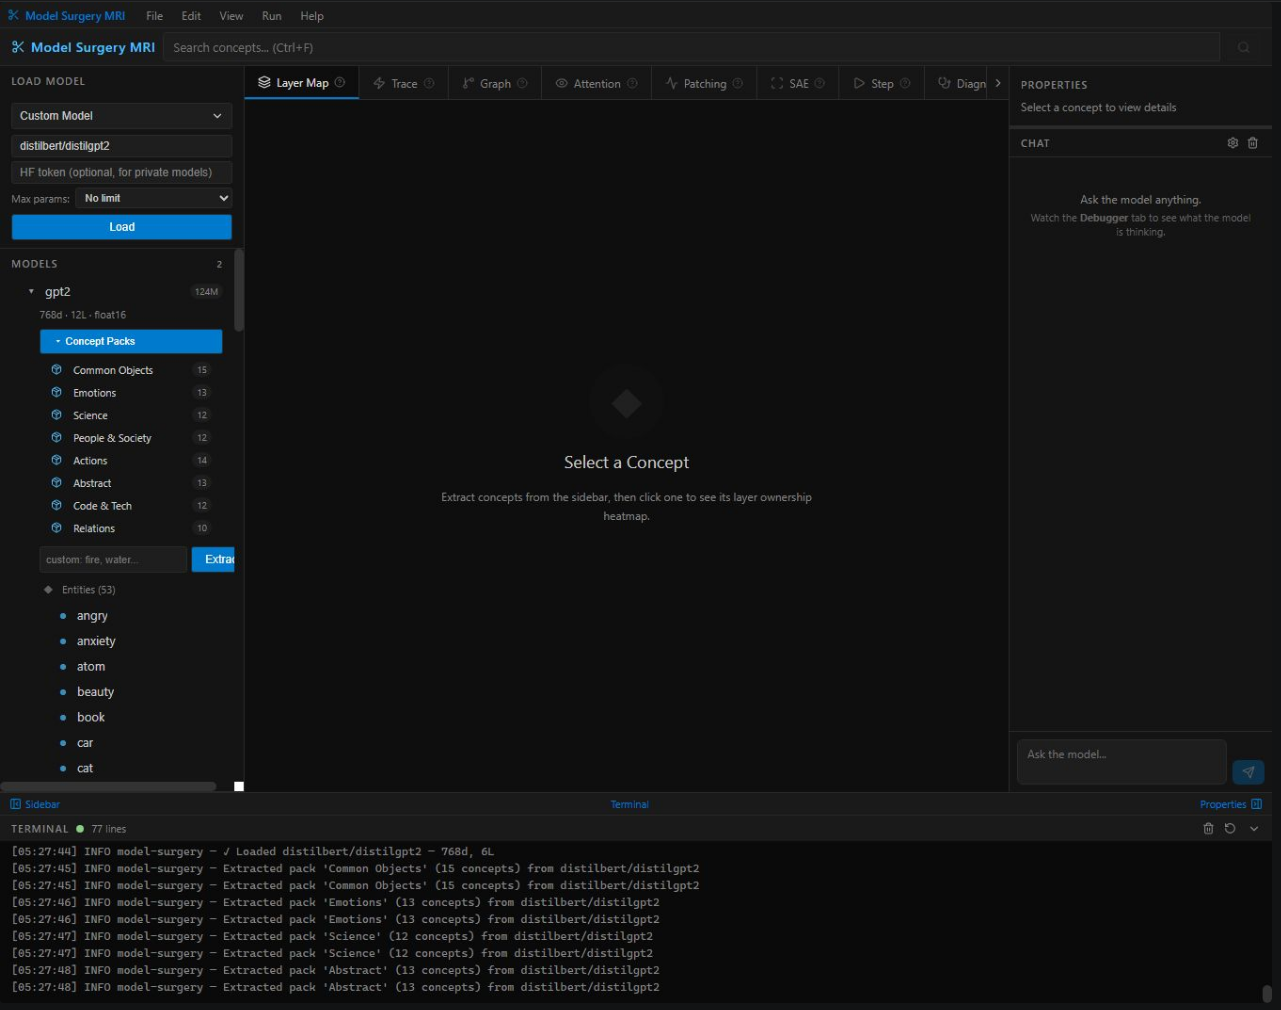Image resolution: width=1281 pixels, height=1010 pixels.
Task: Click the sidebar horizontal scrollbar
Action: coord(108,786)
